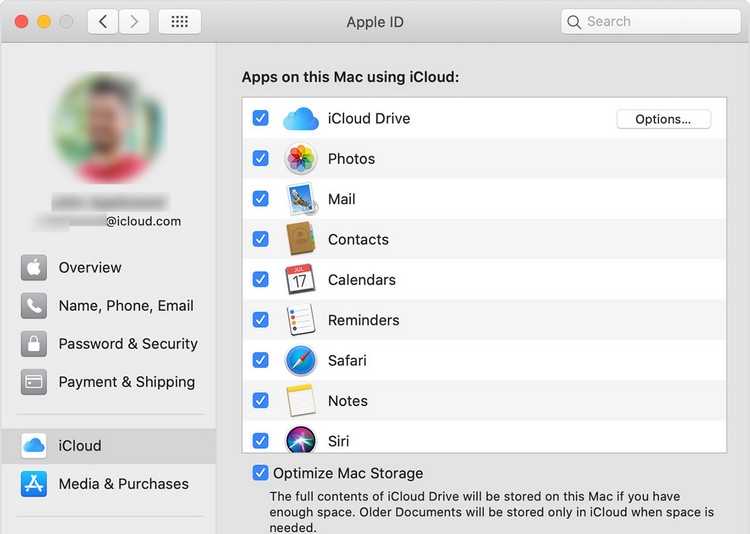Viewport: 750px width, 534px height.
Task: Toggle the Mail checkbox
Action: 260,198
